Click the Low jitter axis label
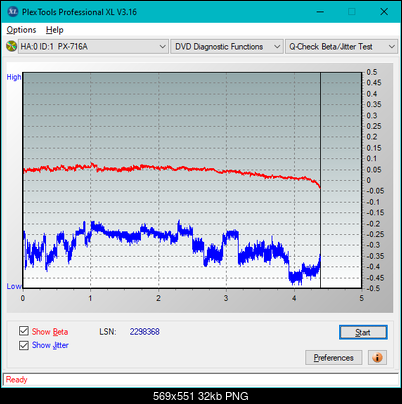The width and height of the screenshot is (402, 404). (14, 286)
